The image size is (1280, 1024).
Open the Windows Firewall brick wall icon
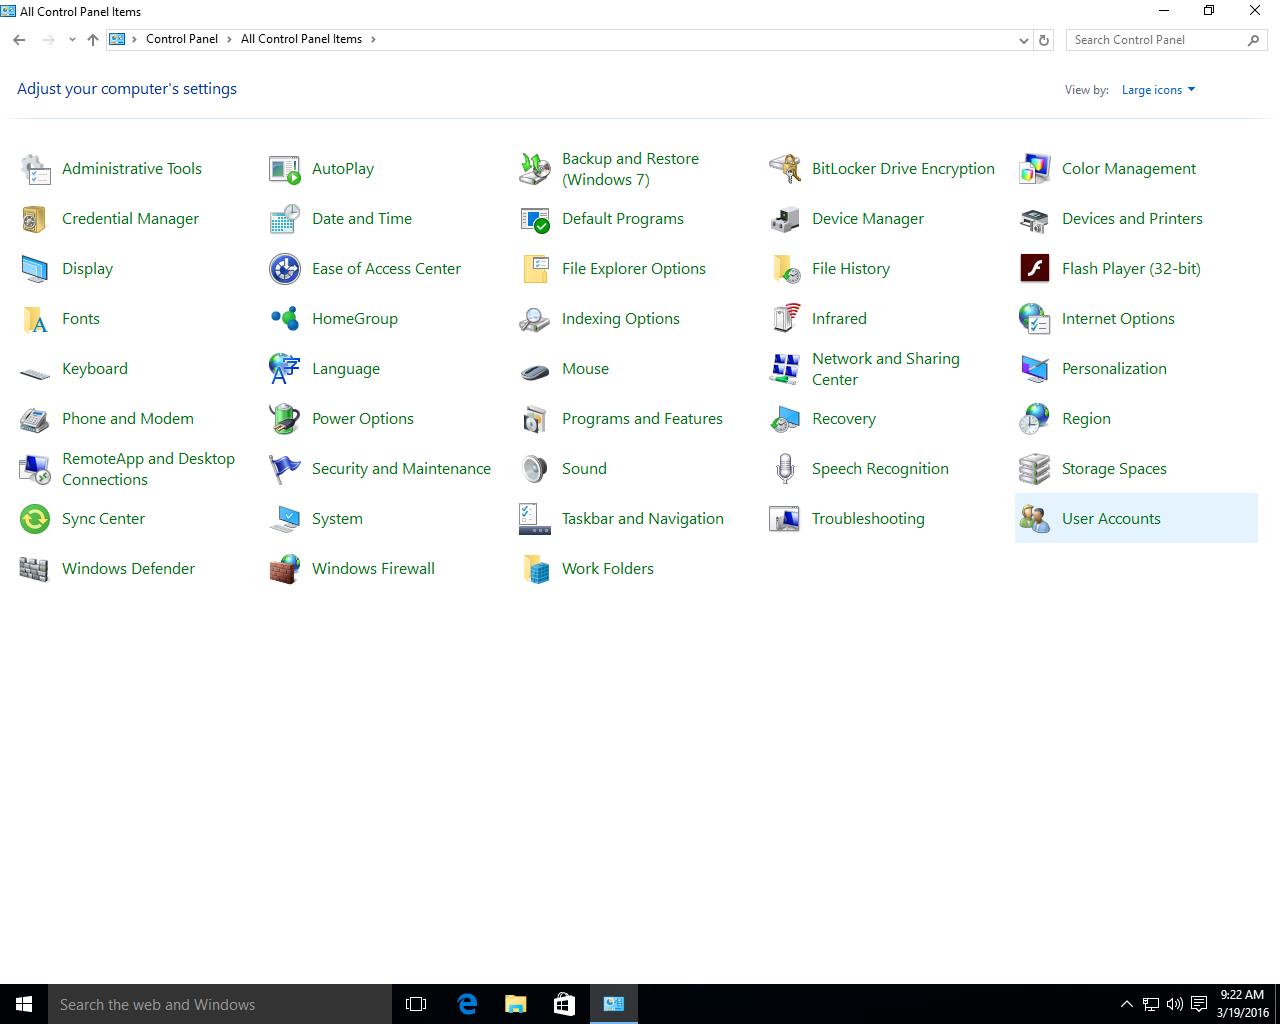click(x=285, y=569)
